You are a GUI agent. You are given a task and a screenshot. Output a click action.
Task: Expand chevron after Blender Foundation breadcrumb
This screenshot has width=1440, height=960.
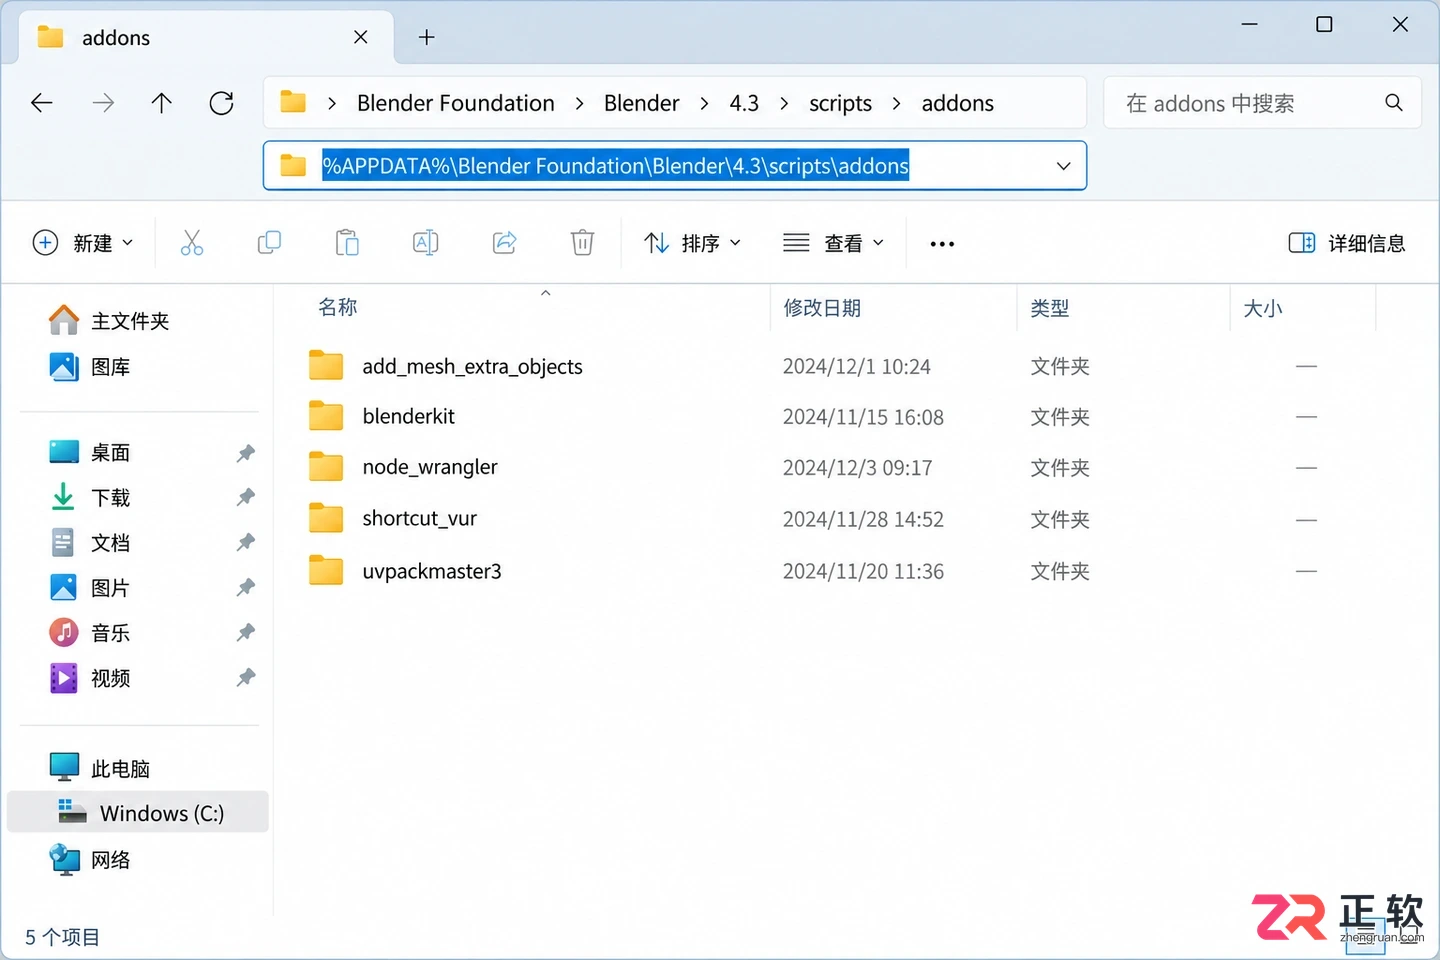point(579,104)
